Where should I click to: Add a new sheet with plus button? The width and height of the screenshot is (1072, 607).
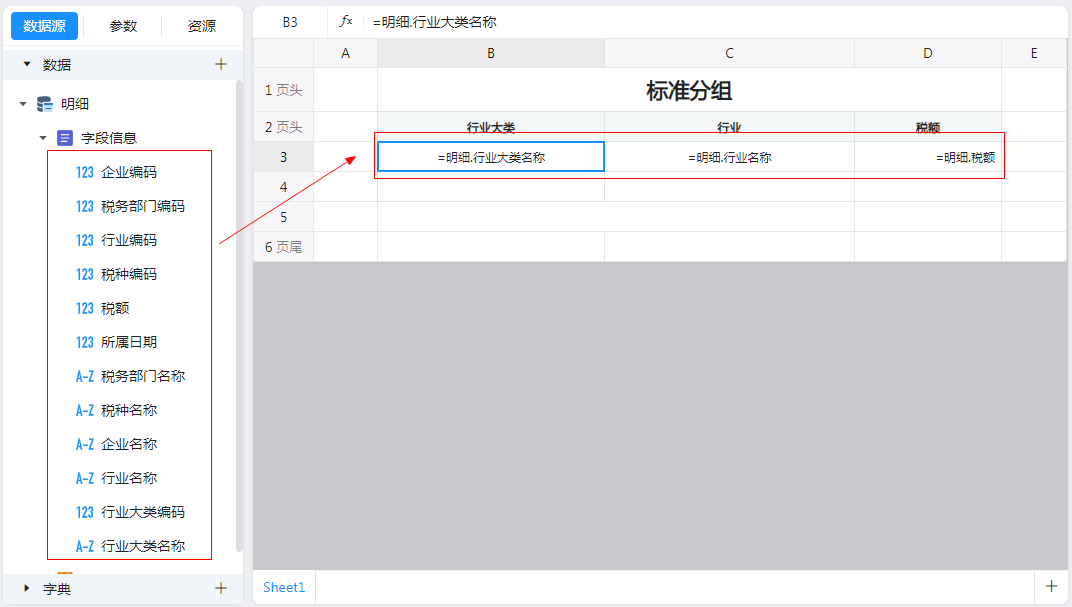coord(1051,587)
